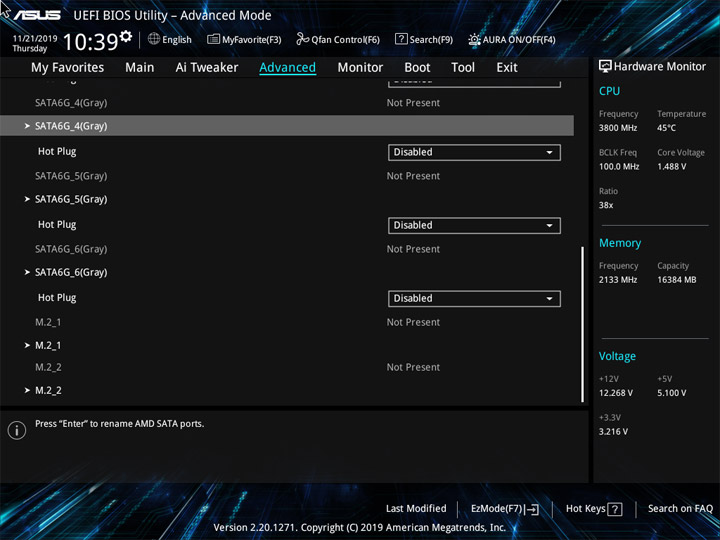Viewport: 720px width, 540px height.
Task: Open the partially visible top dropdown box
Action: click(474, 83)
